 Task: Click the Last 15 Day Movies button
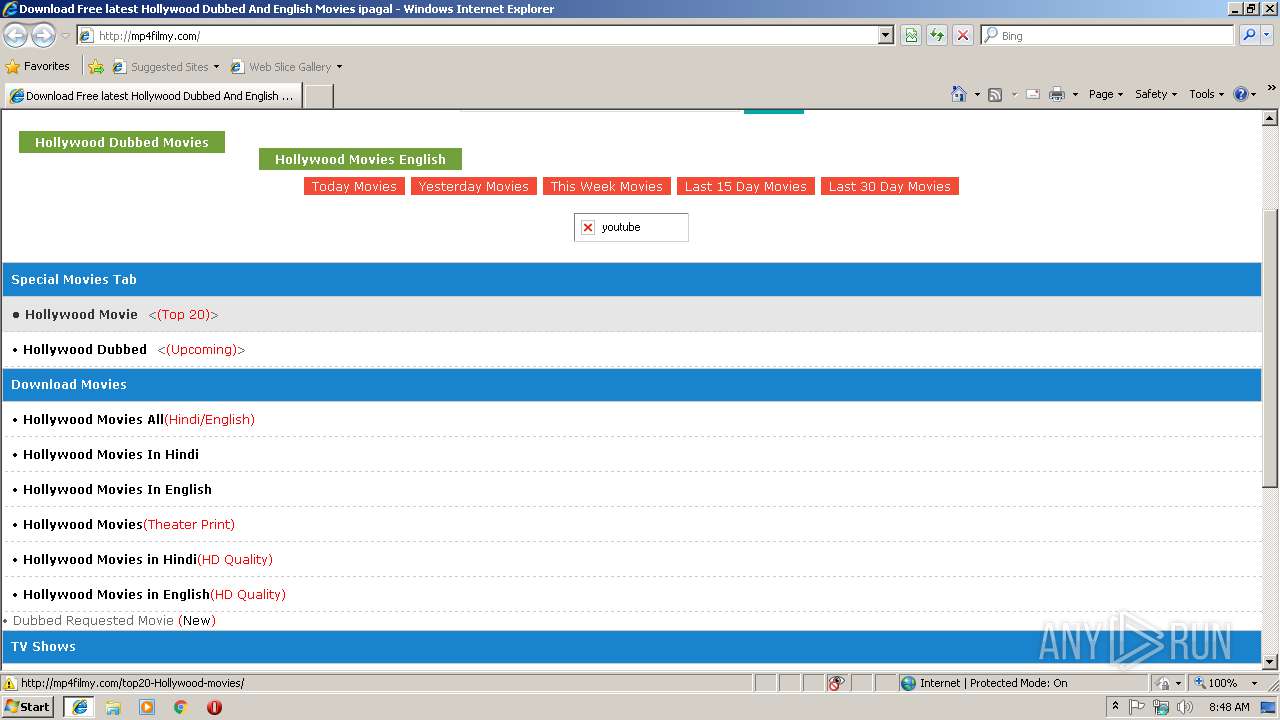[745, 186]
